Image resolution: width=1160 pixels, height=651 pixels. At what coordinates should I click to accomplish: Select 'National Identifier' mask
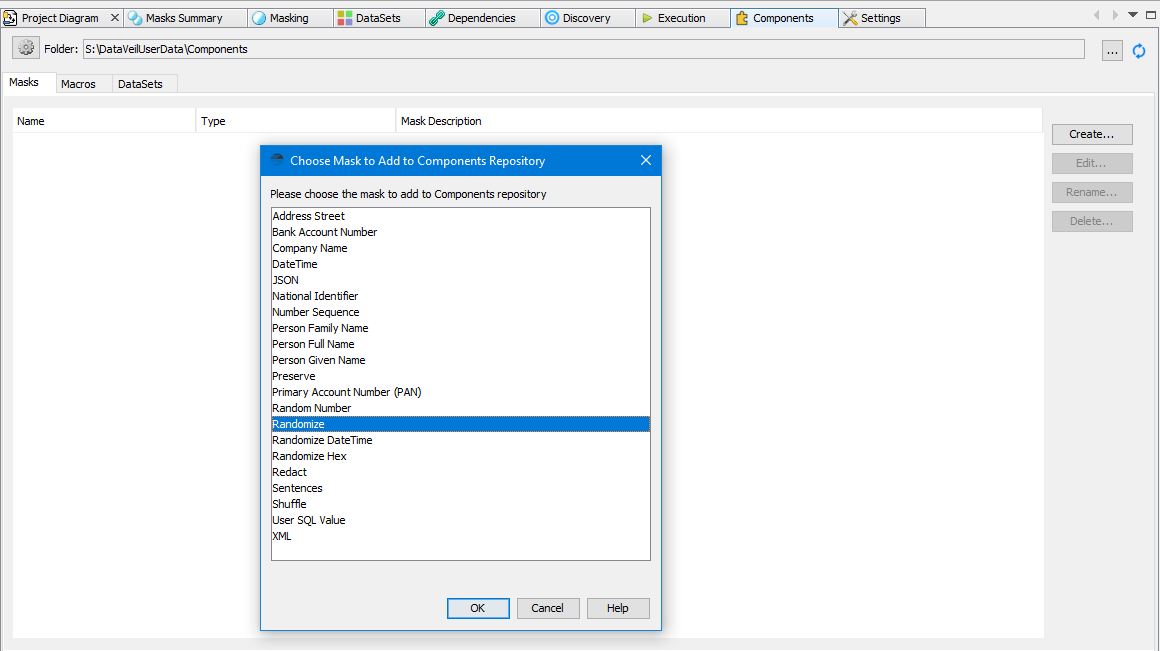pyautogui.click(x=461, y=296)
